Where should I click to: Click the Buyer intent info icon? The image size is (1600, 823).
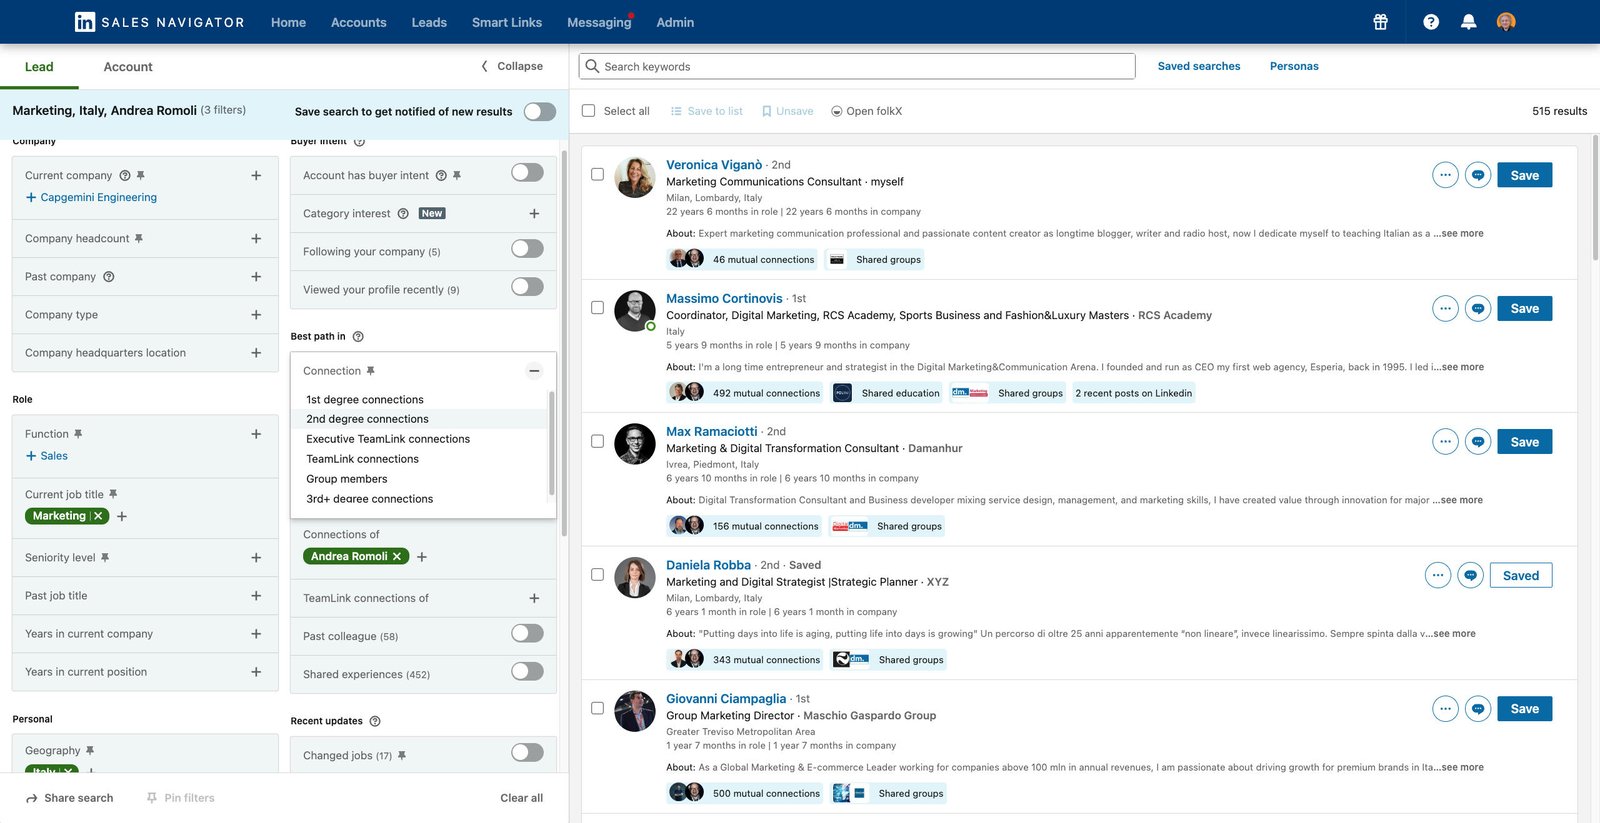(x=360, y=141)
